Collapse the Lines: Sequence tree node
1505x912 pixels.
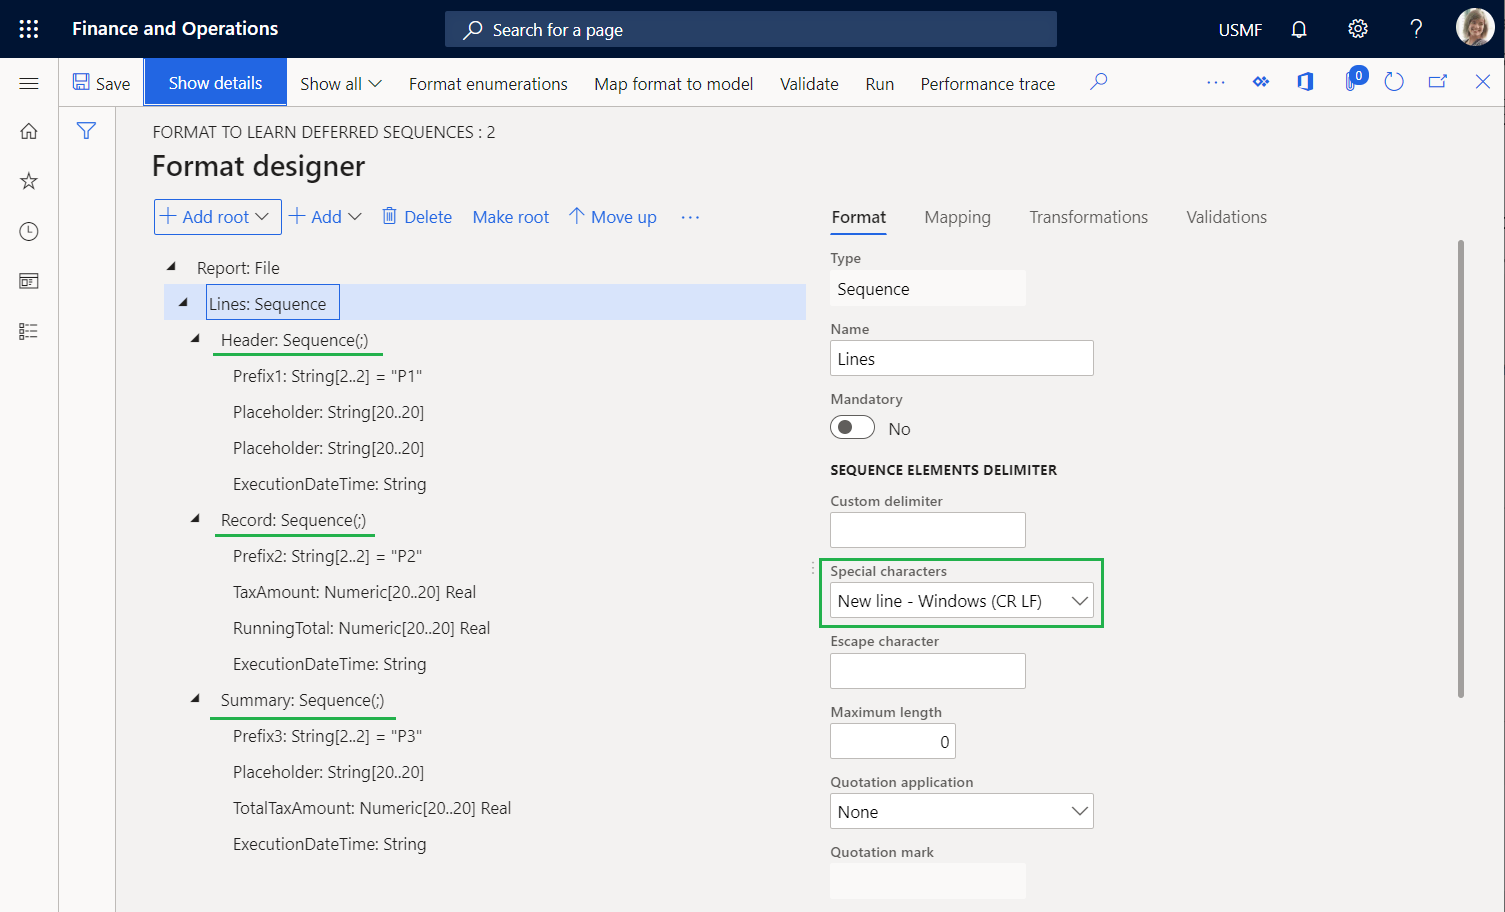click(x=183, y=303)
